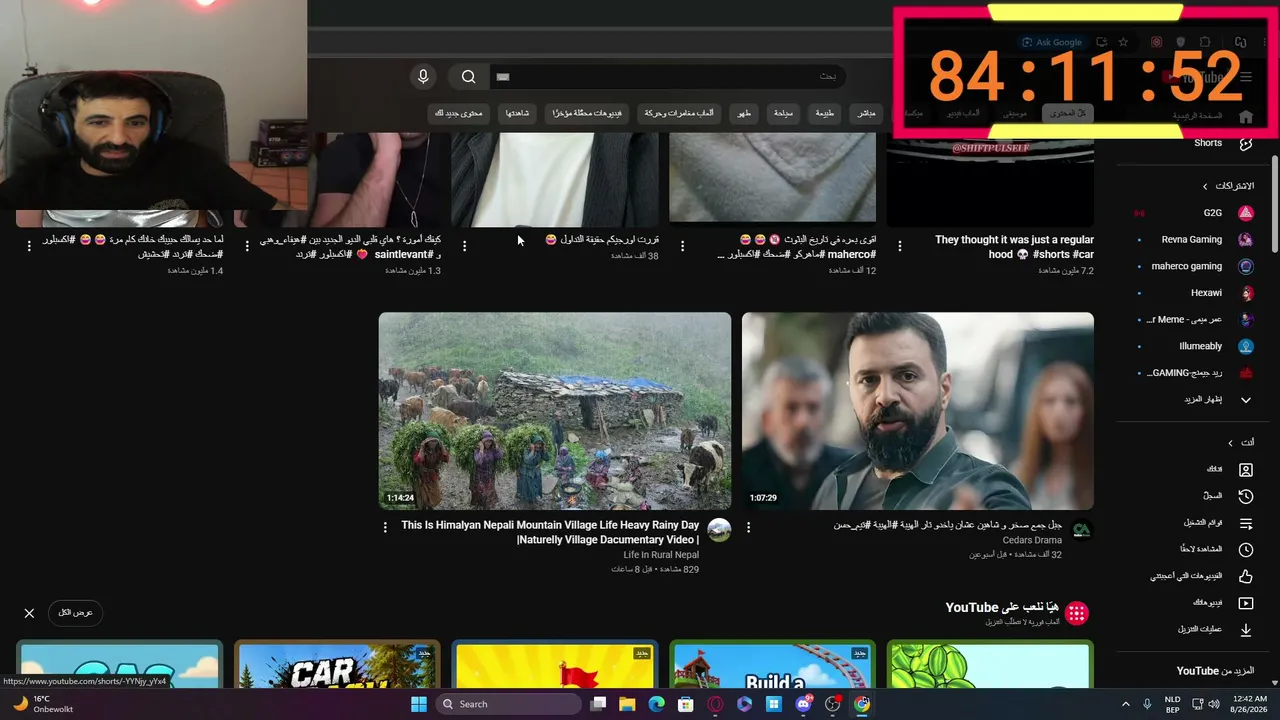Click the Cedars Drama channel avatar
Viewport: 1280px width, 720px height.
[1082, 530]
